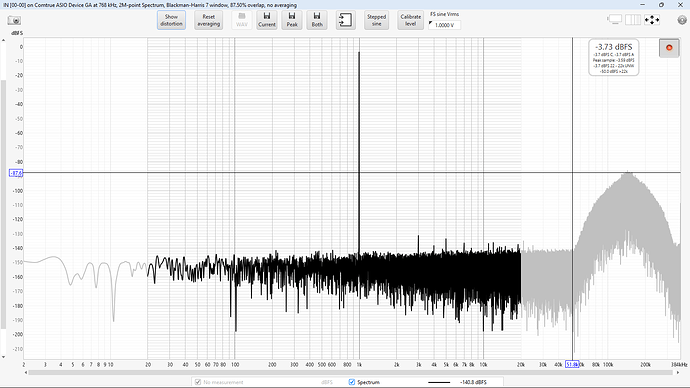
Task: Open the Stepped sine dialog
Action: pyautogui.click(x=376, y=20)
